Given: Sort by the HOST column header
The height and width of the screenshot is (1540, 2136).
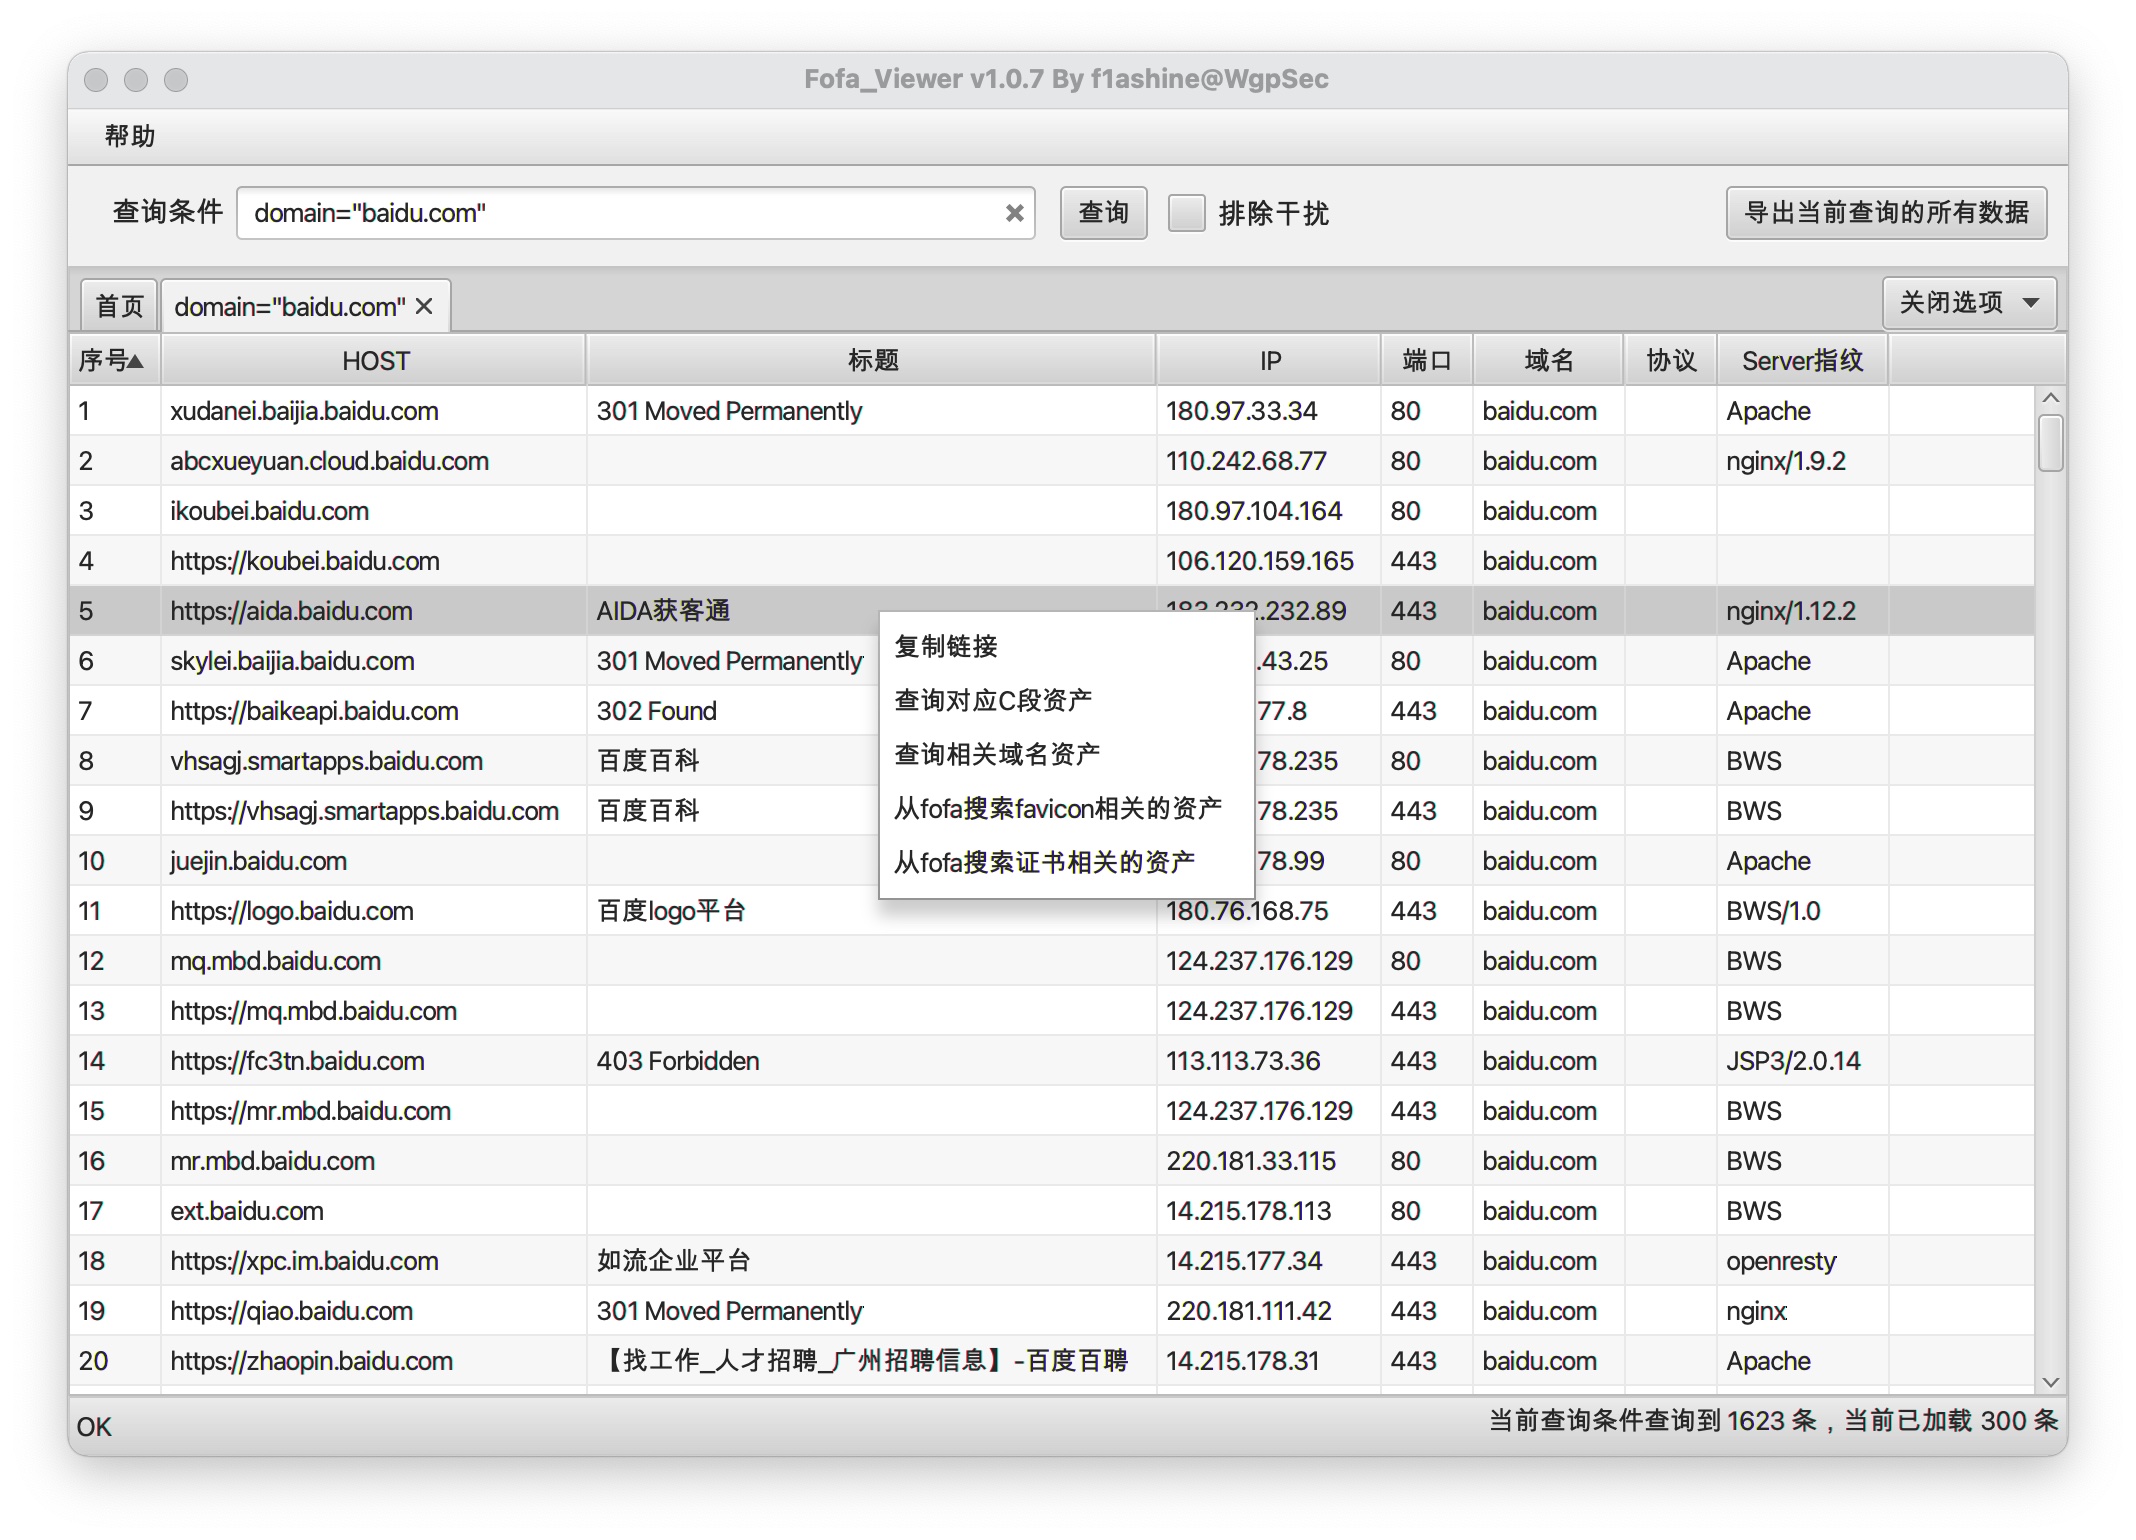Looking at the screenshot, I should pyautogui.click(x=375, y=361).
